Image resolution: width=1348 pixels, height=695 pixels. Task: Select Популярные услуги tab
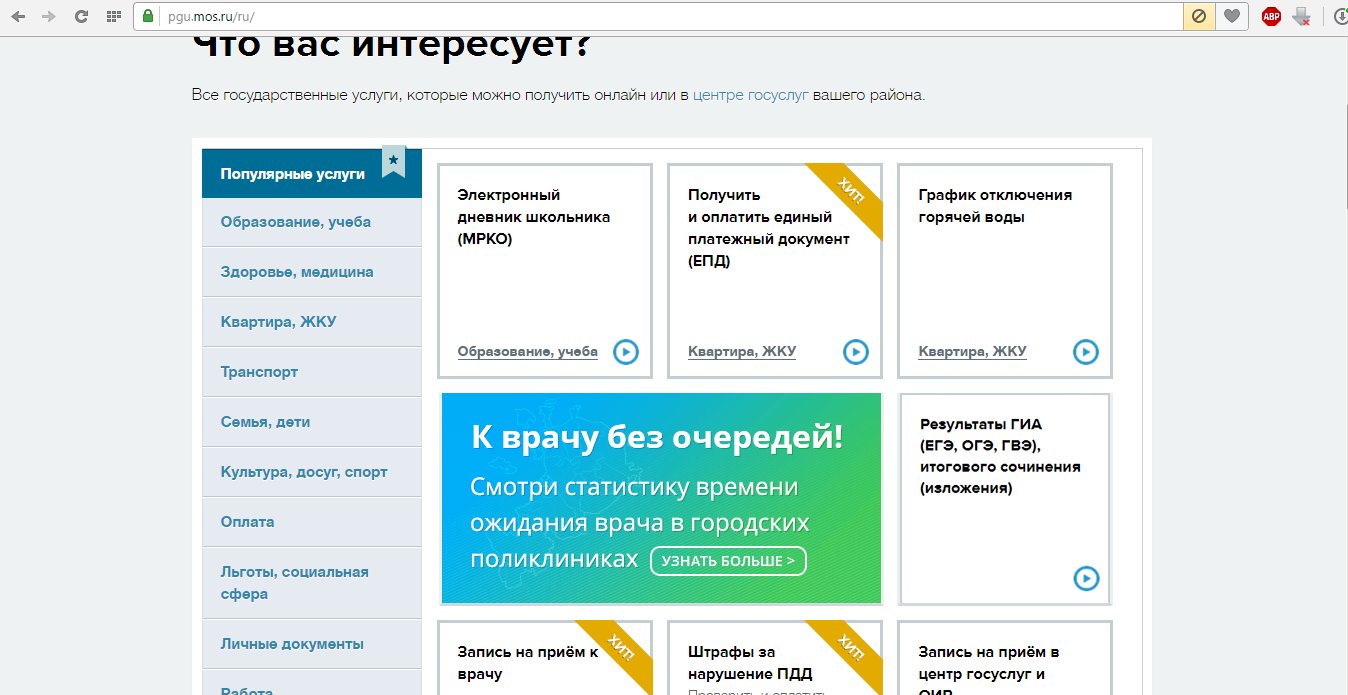point(312,173)
